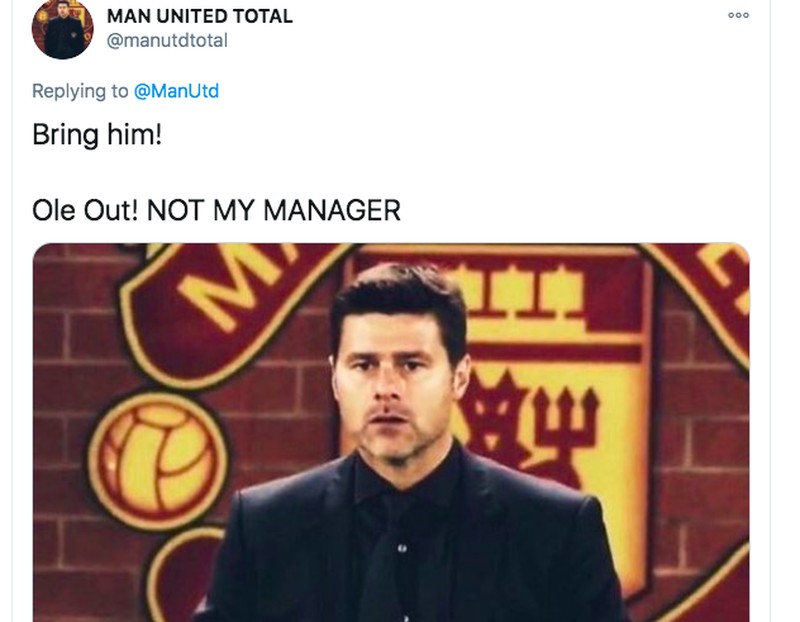Click the MAN UNITED TOTAL profile avatar

click(x=62, y=29)
